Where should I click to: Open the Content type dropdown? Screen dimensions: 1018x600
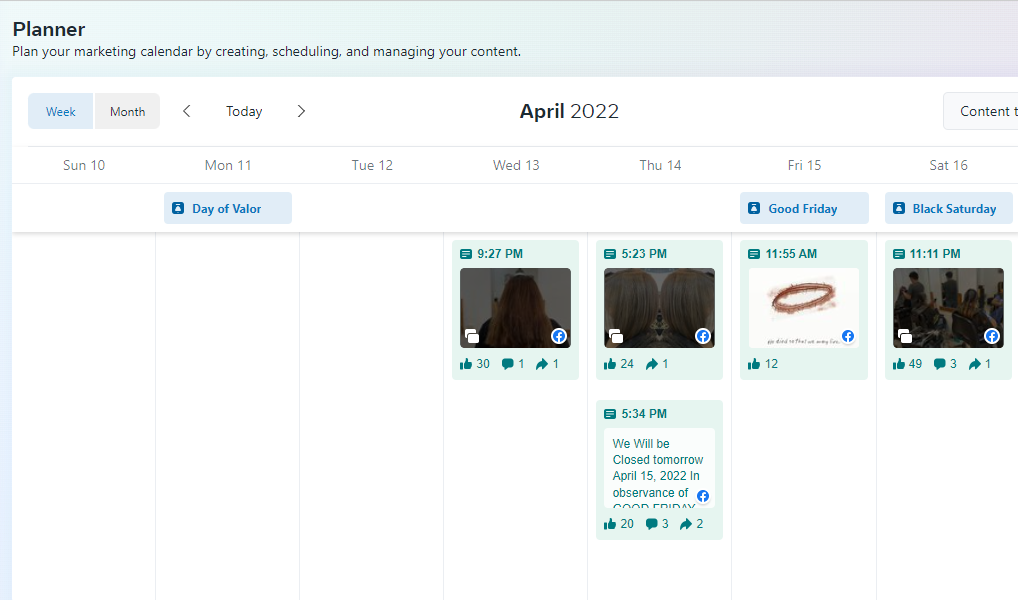[x=980, y=111]
